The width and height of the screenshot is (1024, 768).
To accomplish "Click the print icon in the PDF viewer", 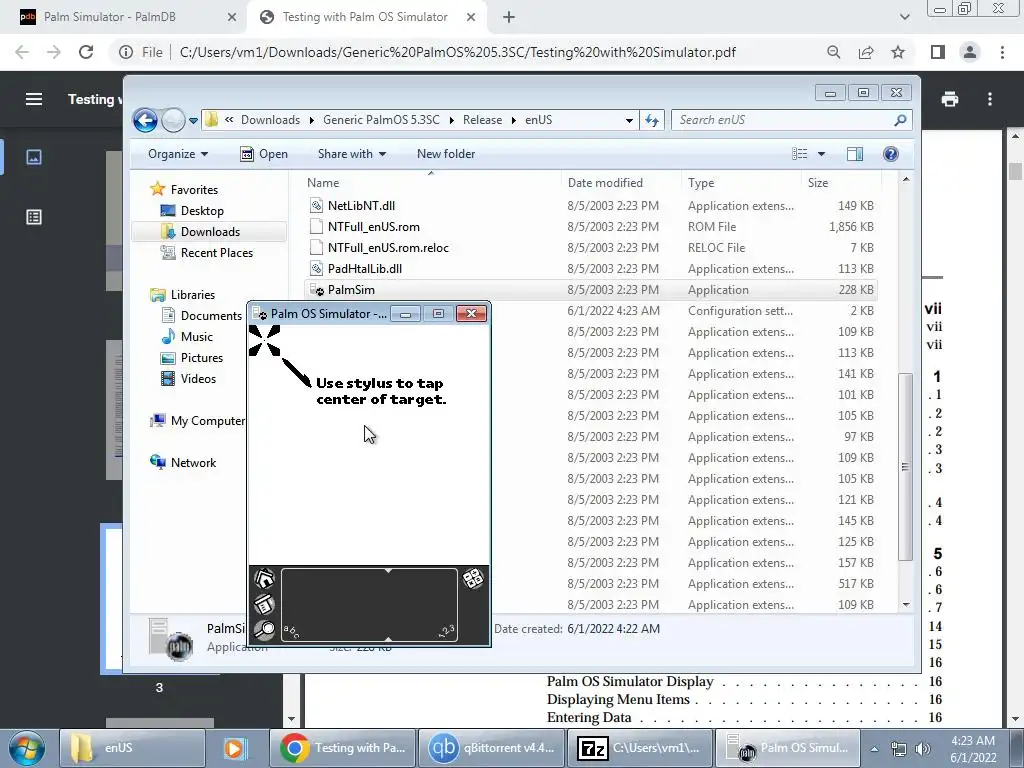I will [x=950, y=99].
